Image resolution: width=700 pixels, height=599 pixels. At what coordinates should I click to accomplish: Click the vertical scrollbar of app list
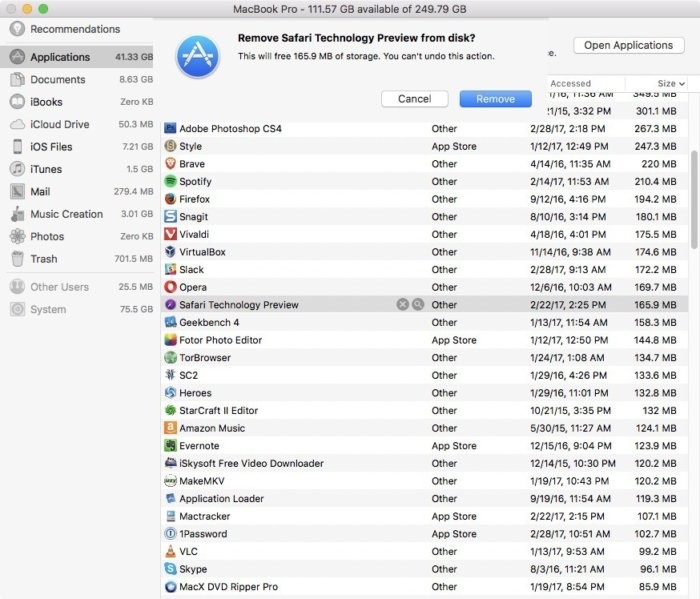click(694, 200)
